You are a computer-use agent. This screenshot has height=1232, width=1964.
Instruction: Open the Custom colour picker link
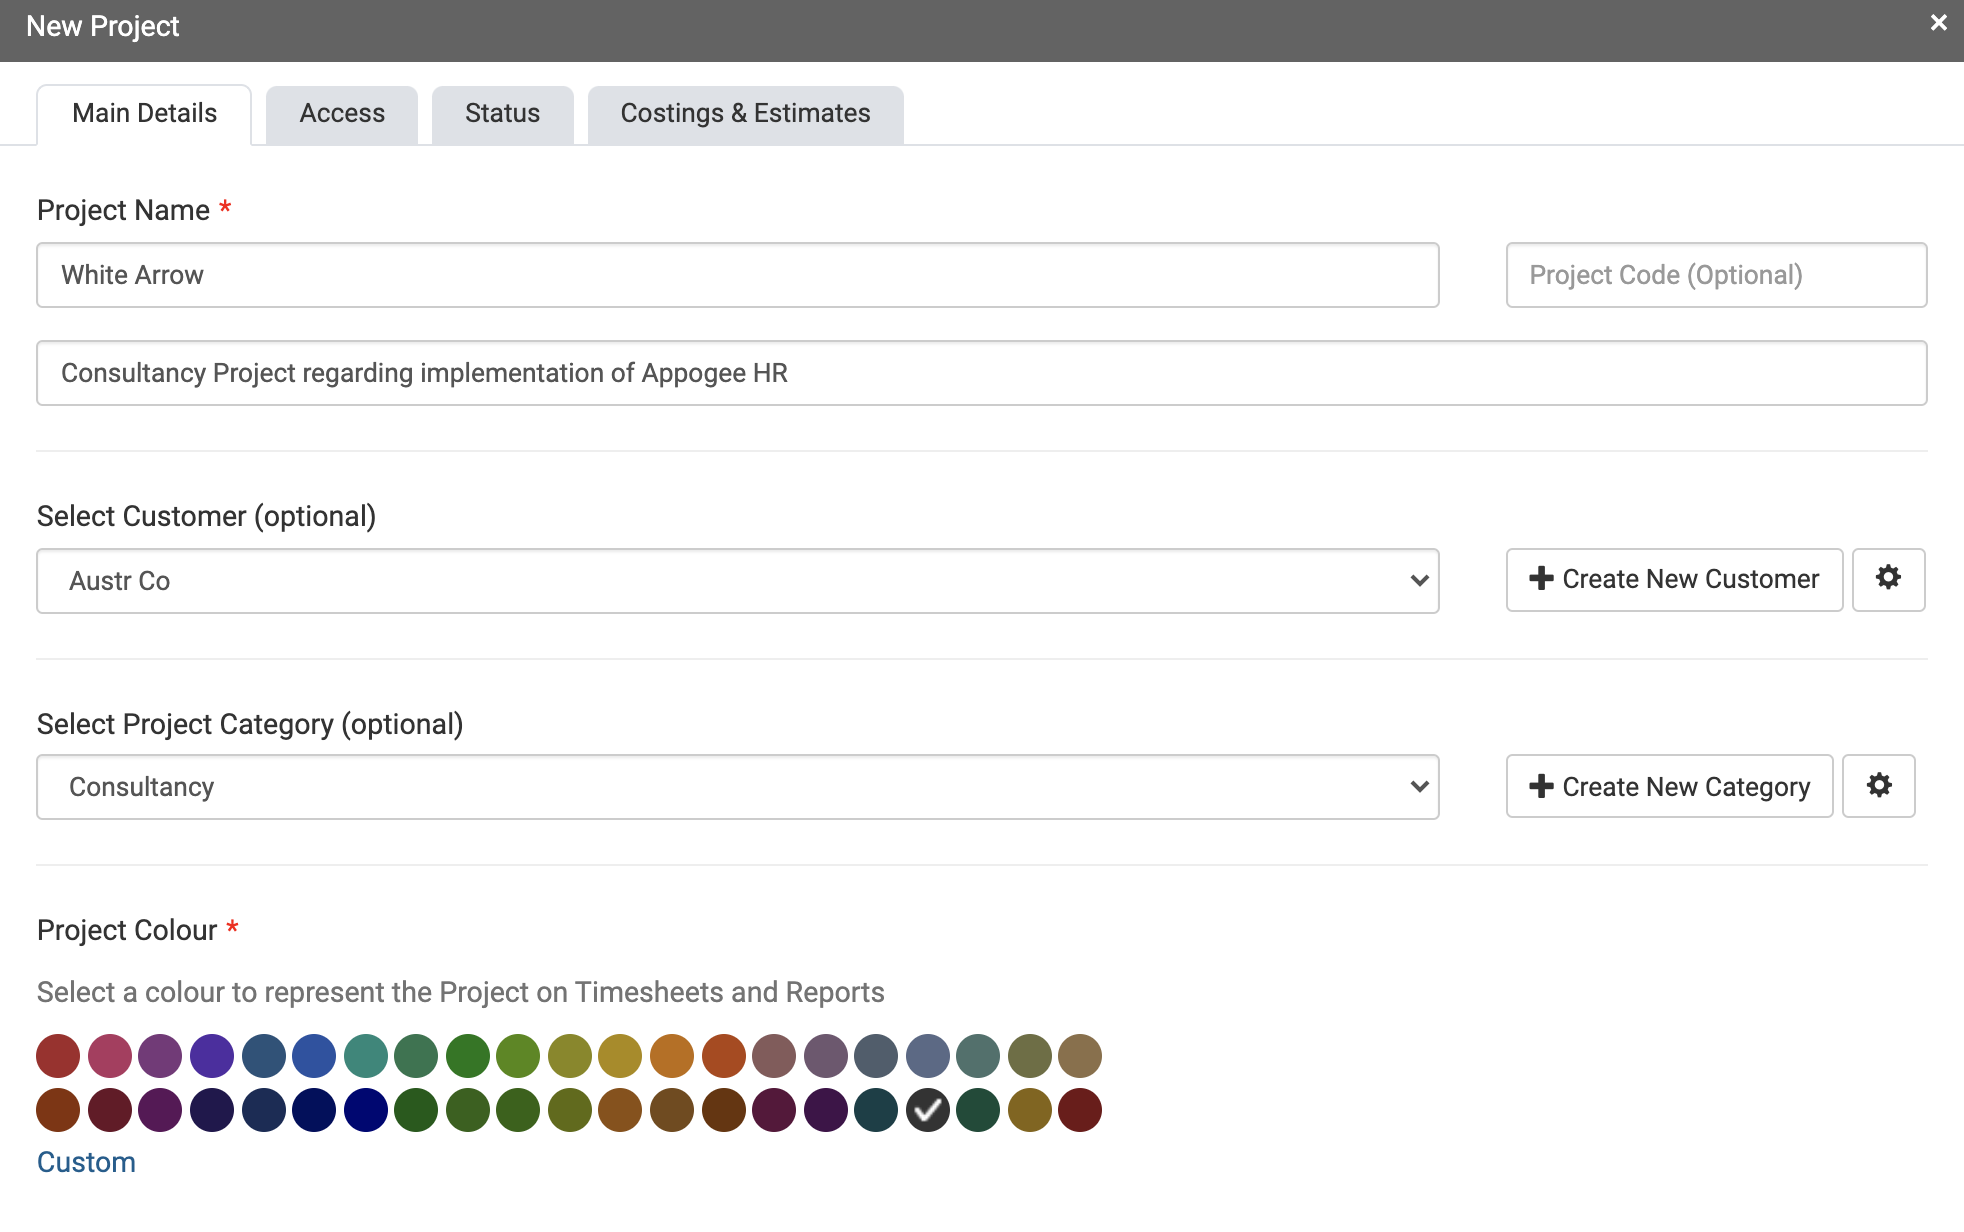[85, 1161]
